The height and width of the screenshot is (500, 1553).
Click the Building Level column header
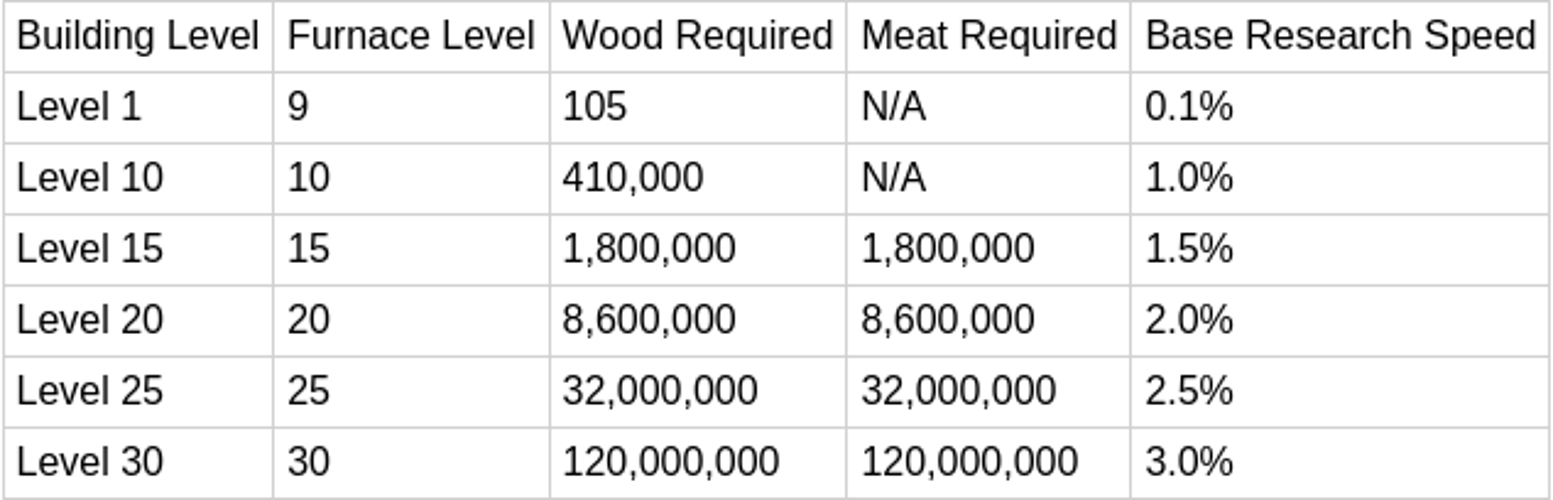(138, 36)
